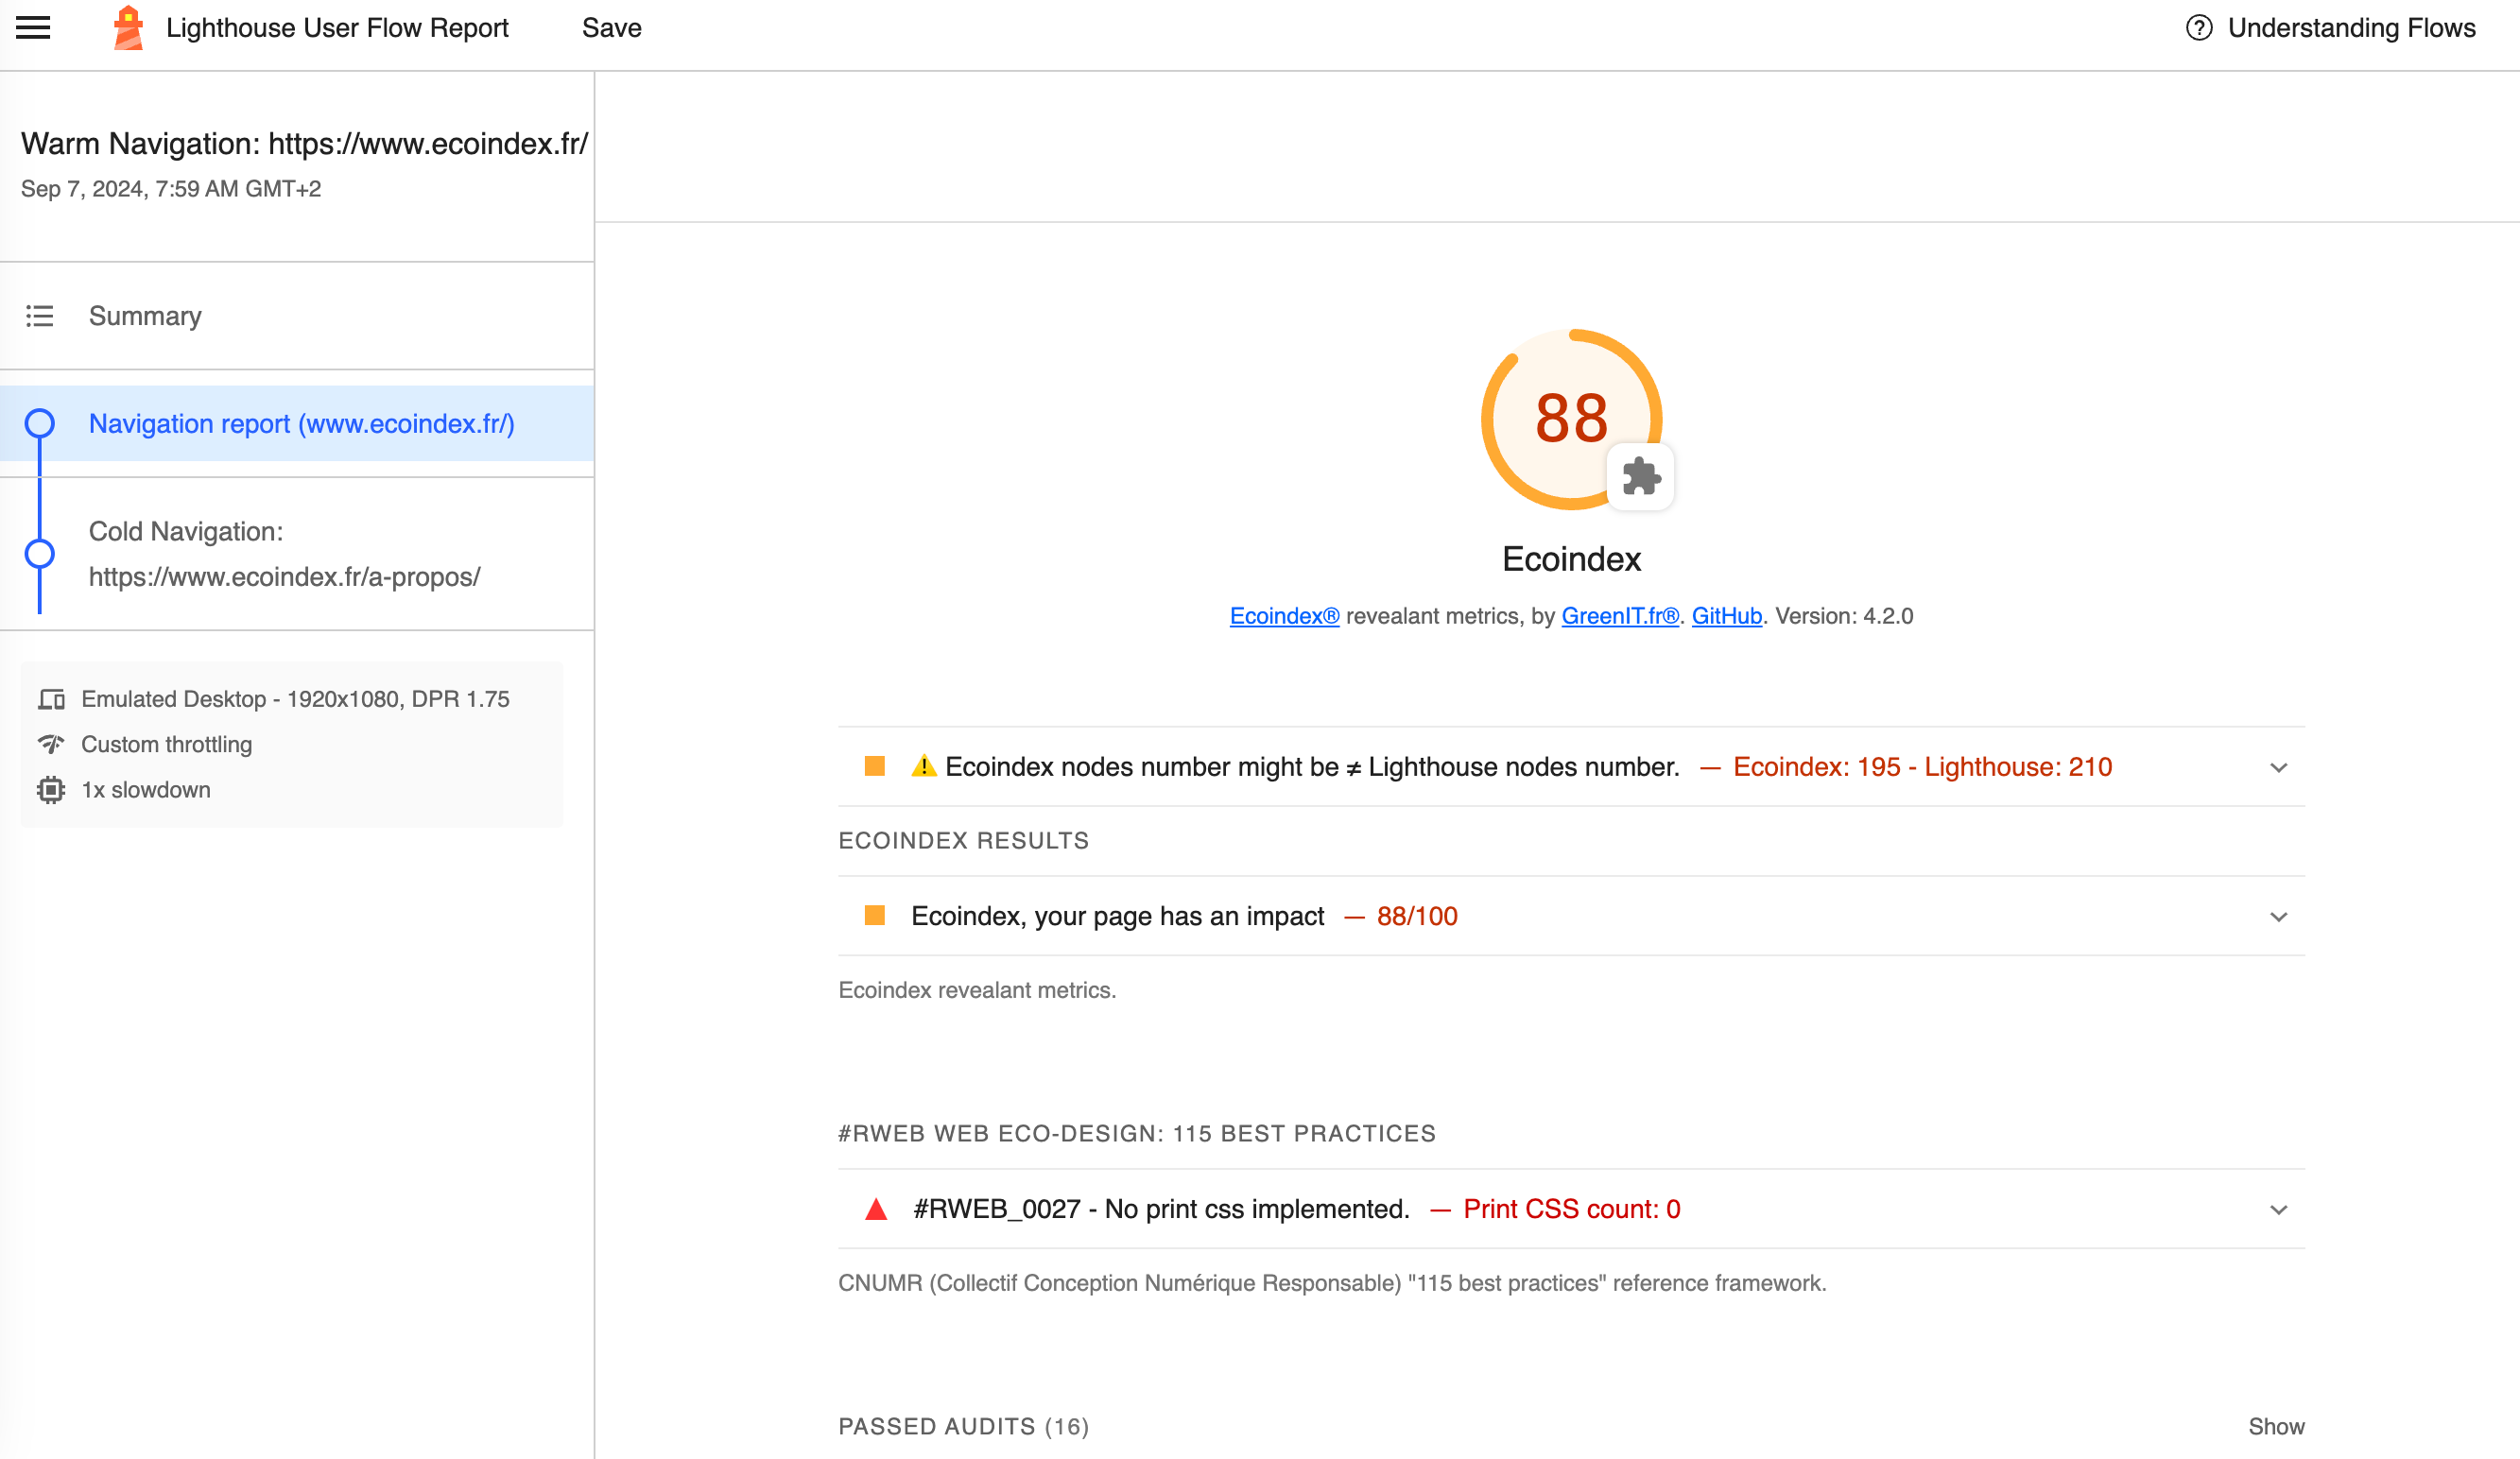2520x1459 pixels.
Task: Select the Navigation report timeline circle
Action: pyautogui.click(x=40, y=423)
